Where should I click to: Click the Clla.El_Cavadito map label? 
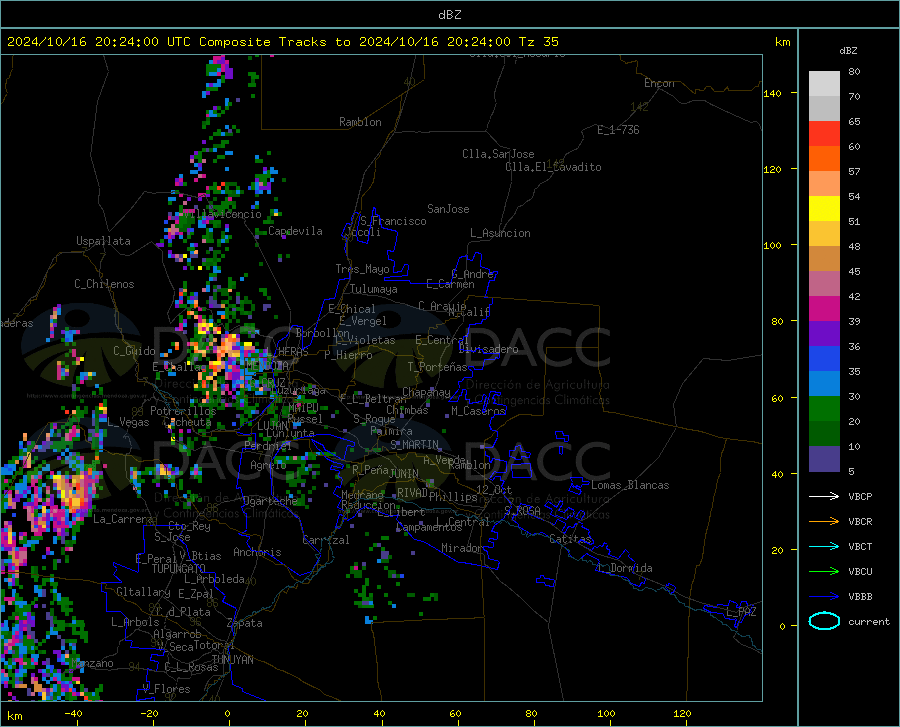click(553, 167)
